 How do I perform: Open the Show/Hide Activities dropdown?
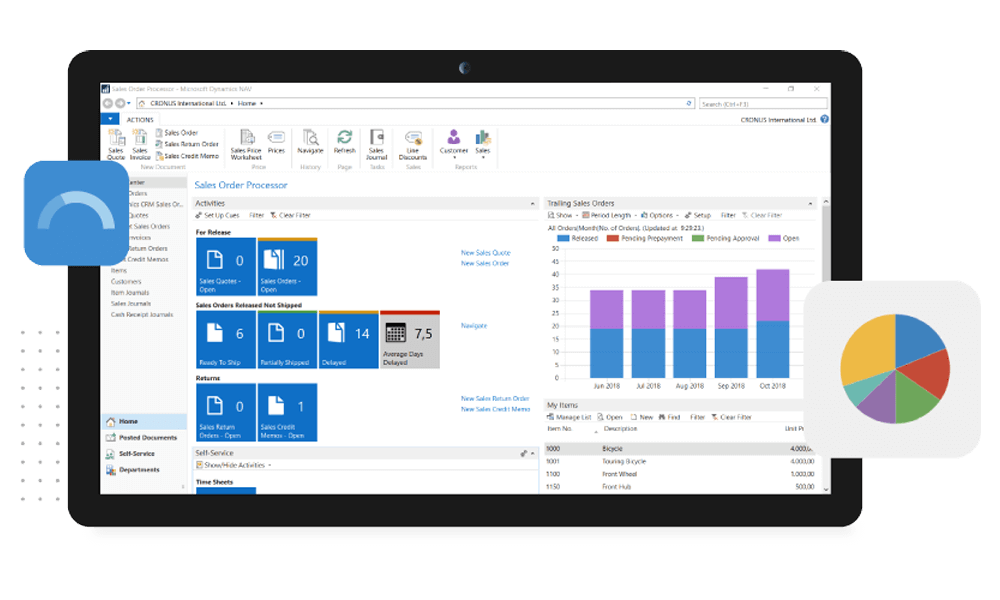tap(233, 465)
